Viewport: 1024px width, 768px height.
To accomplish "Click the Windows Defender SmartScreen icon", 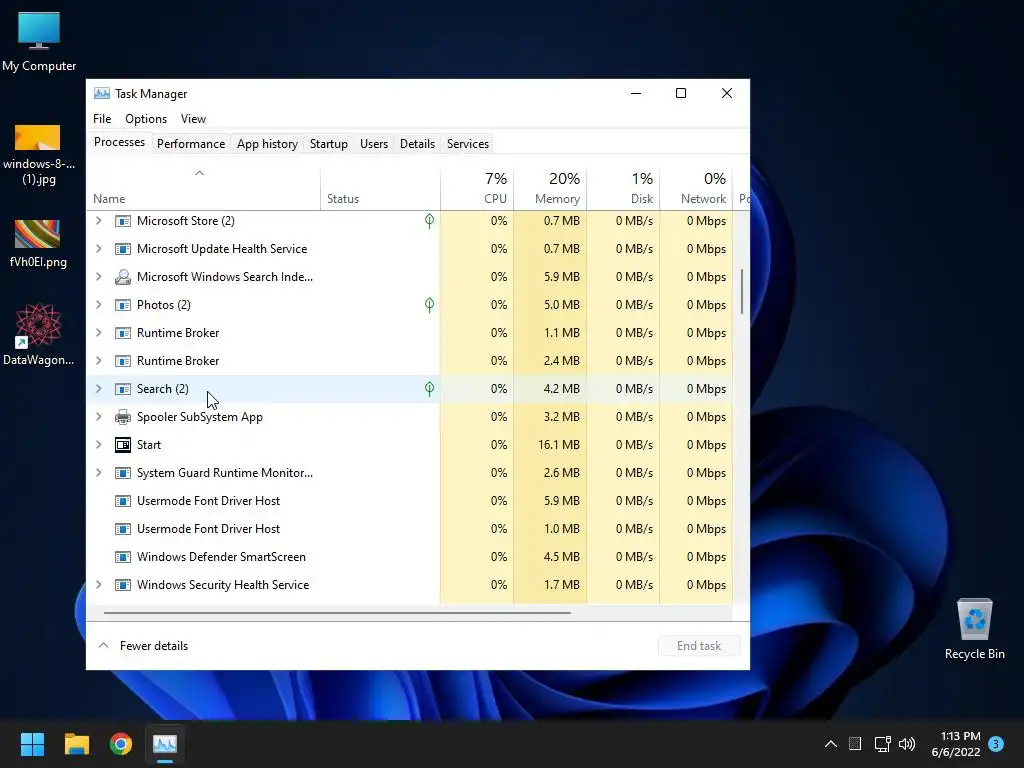I will [123, 557].
